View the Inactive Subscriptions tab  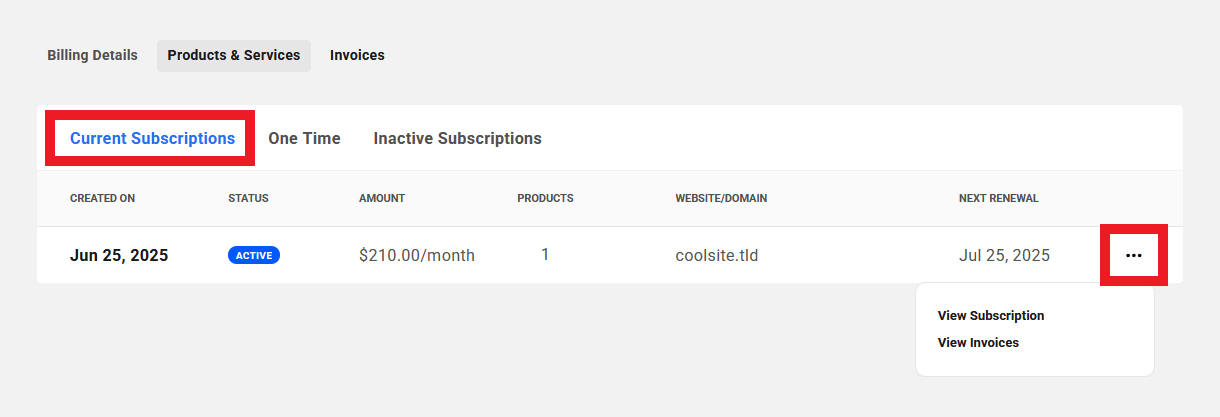coord(457,139)
